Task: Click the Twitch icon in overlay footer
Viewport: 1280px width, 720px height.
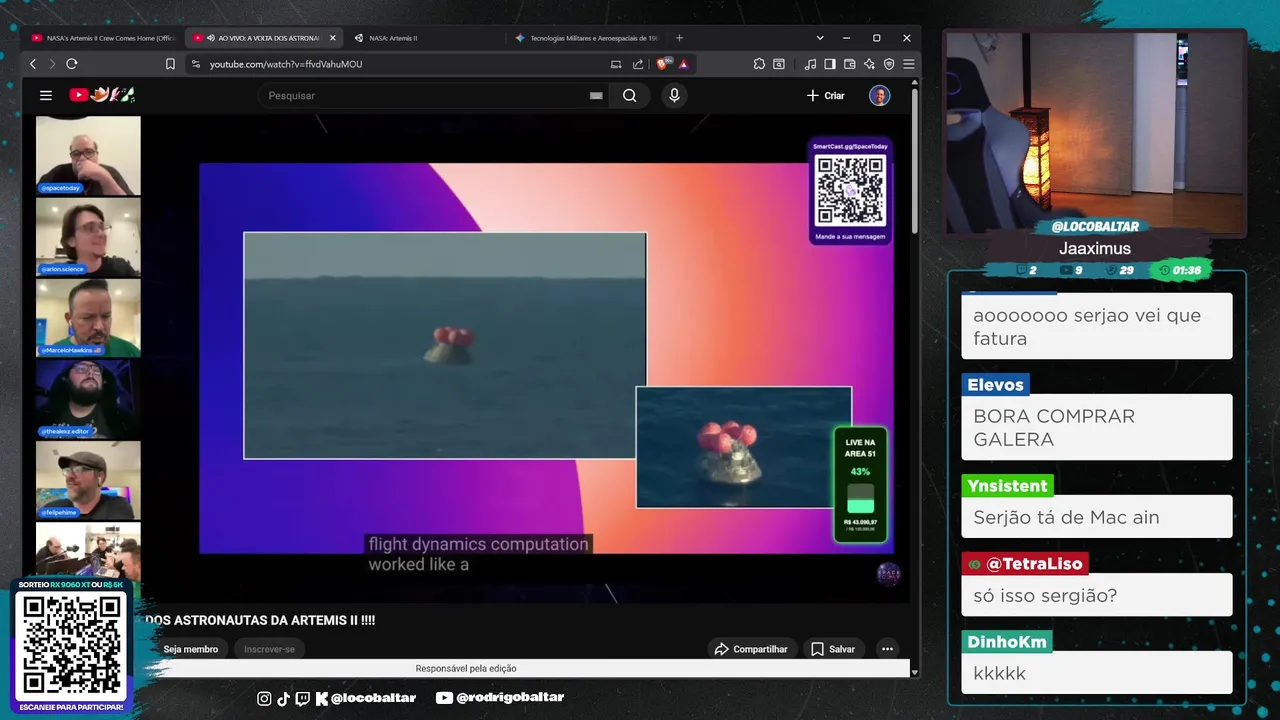Action: click(x=303, y=698)
